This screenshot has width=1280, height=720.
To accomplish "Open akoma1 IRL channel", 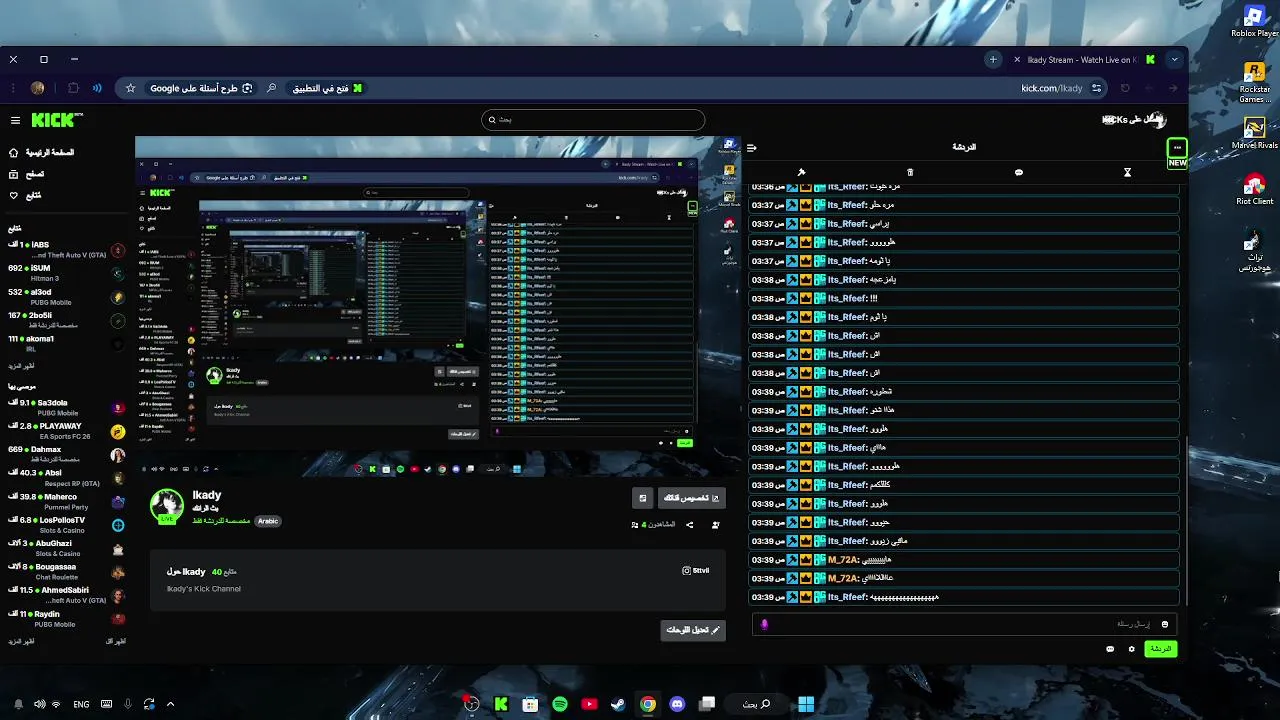I will pos(66,343).
